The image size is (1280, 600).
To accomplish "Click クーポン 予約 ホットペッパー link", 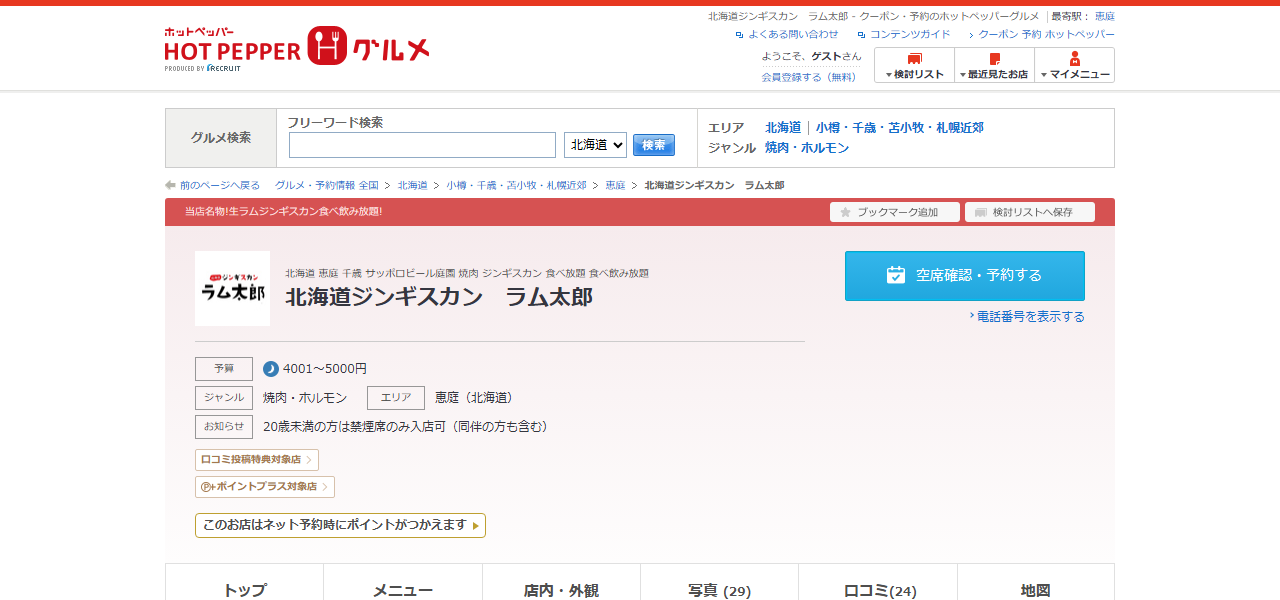I will click(x=1046, y=34).
